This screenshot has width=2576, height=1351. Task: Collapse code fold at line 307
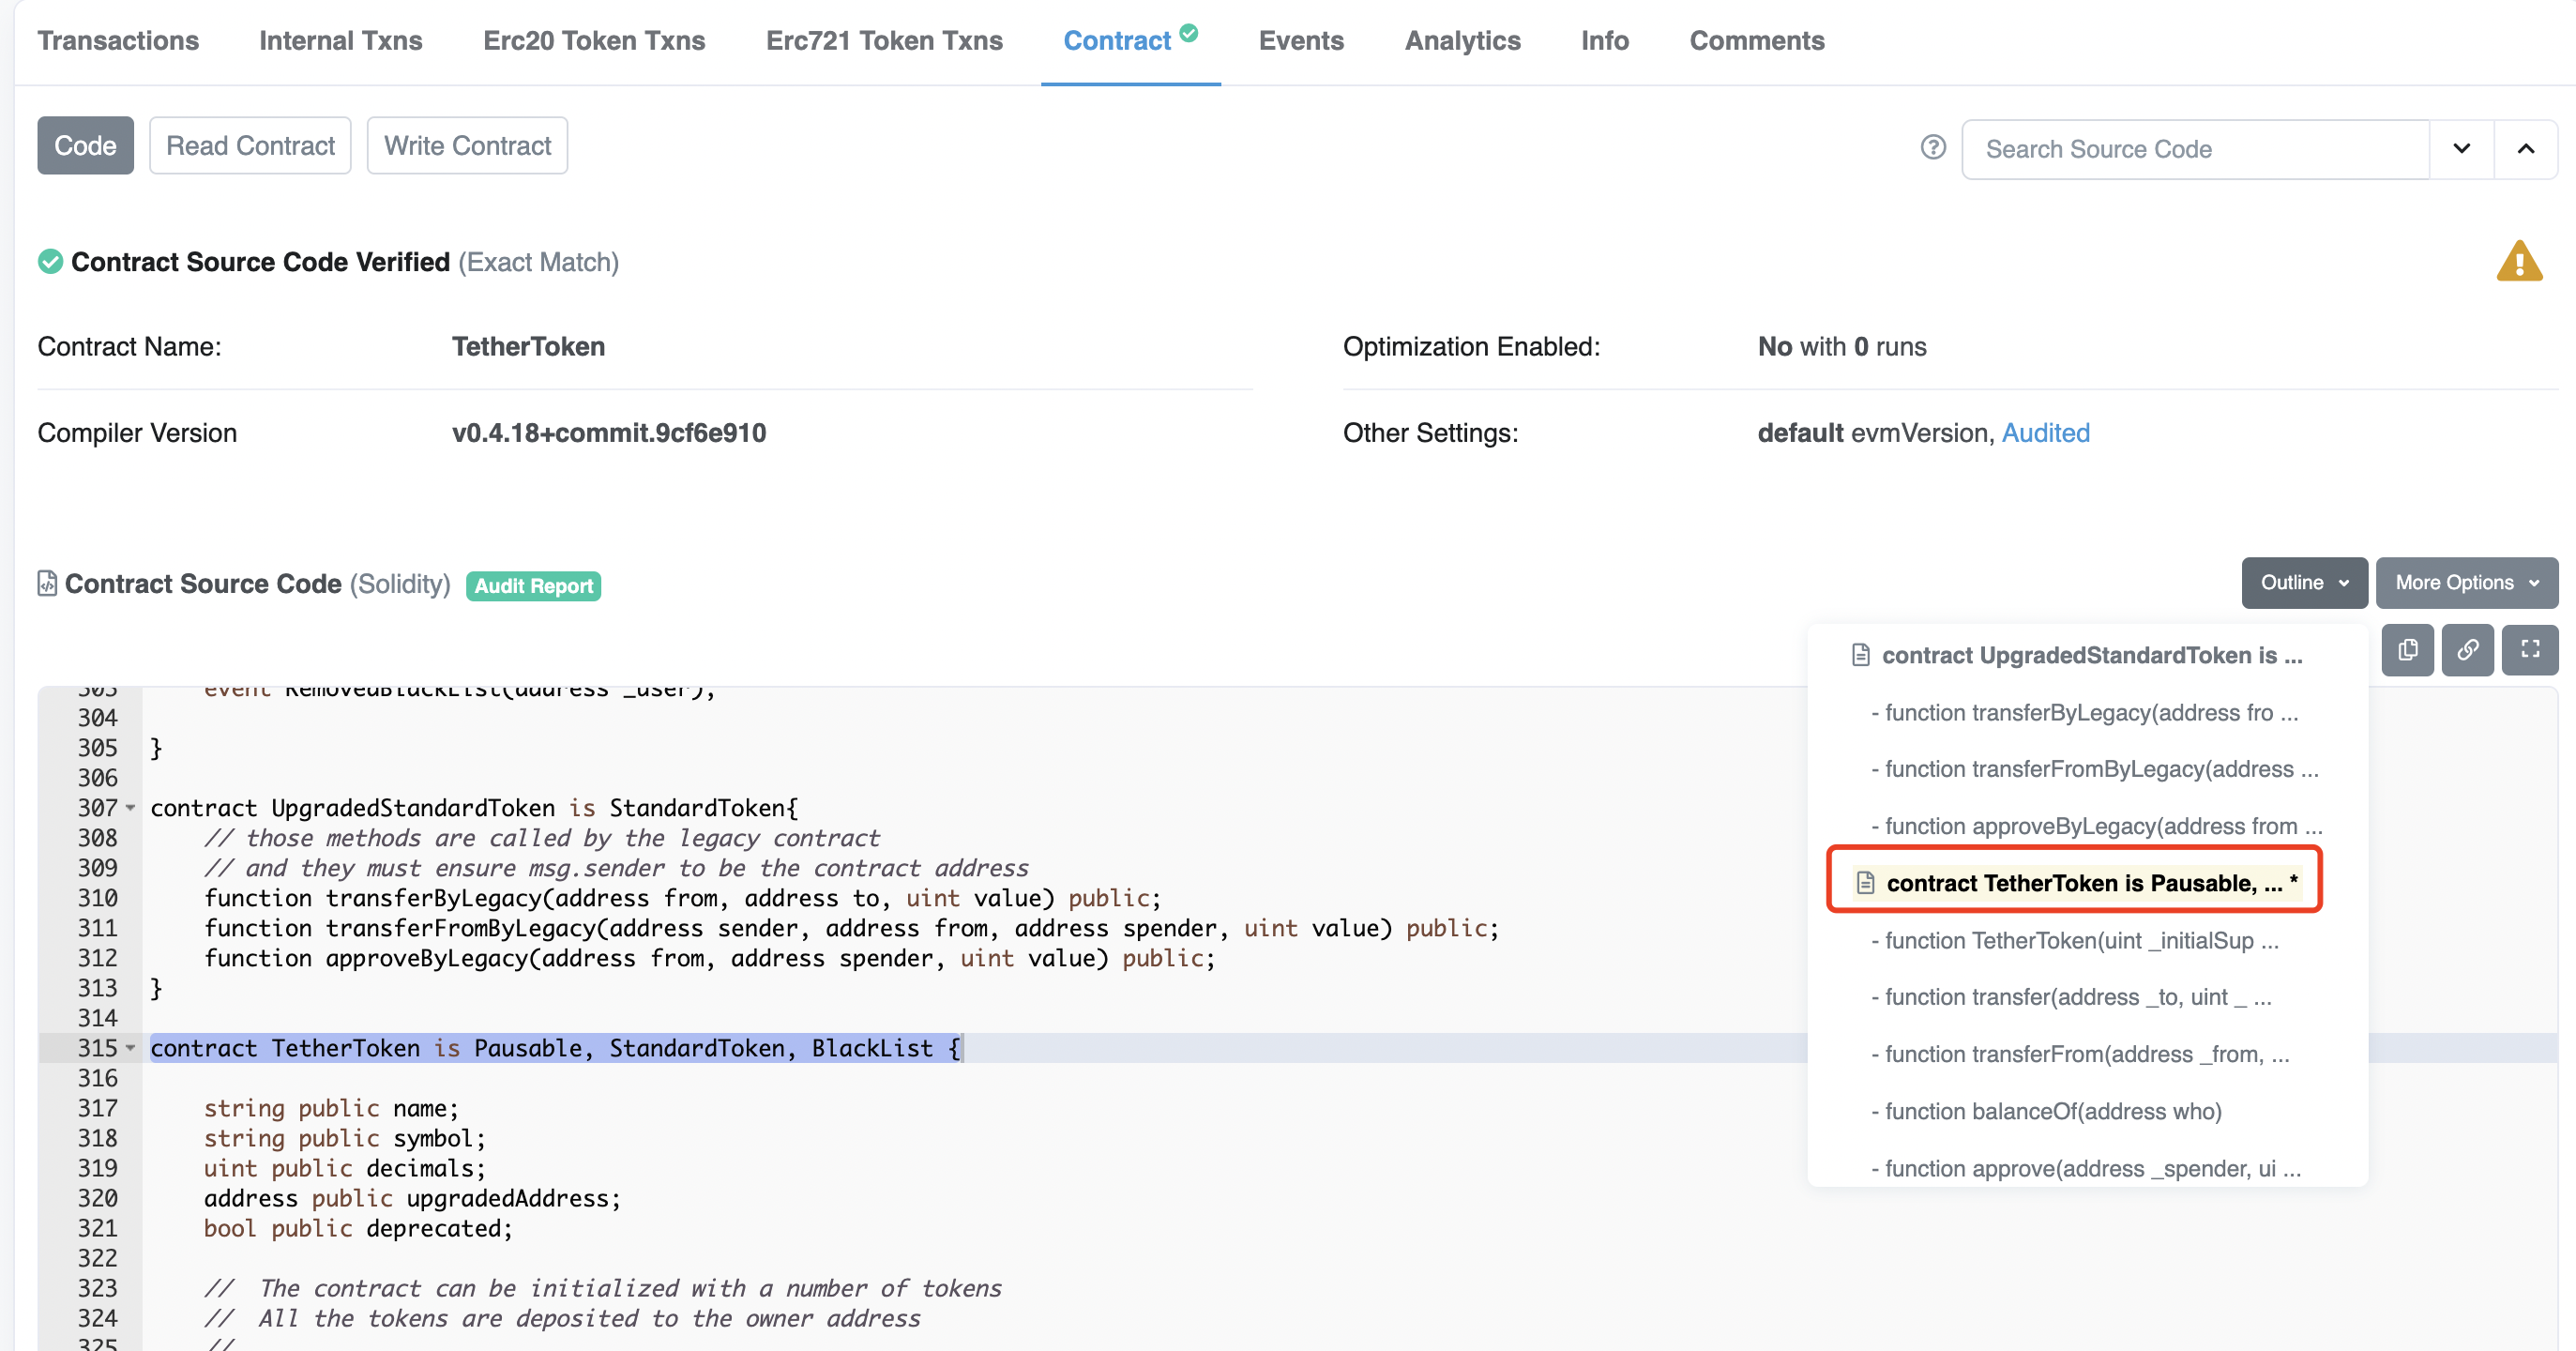click(130, 808)
